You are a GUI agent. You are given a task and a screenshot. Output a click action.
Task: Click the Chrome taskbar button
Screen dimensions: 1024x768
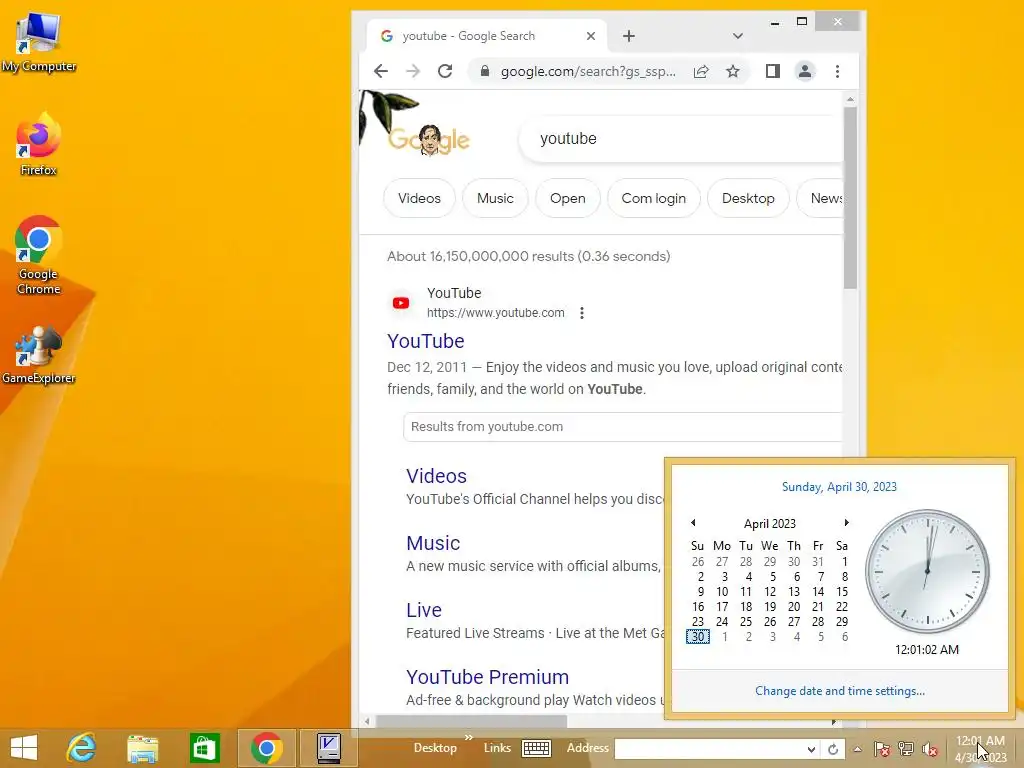coord(266,748)
